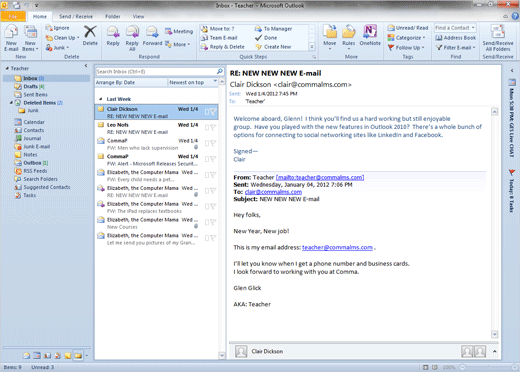Click the mailto:teacher@commalms.com link
The height and width of the screenshot is (372, 520).
pos(320,177)
